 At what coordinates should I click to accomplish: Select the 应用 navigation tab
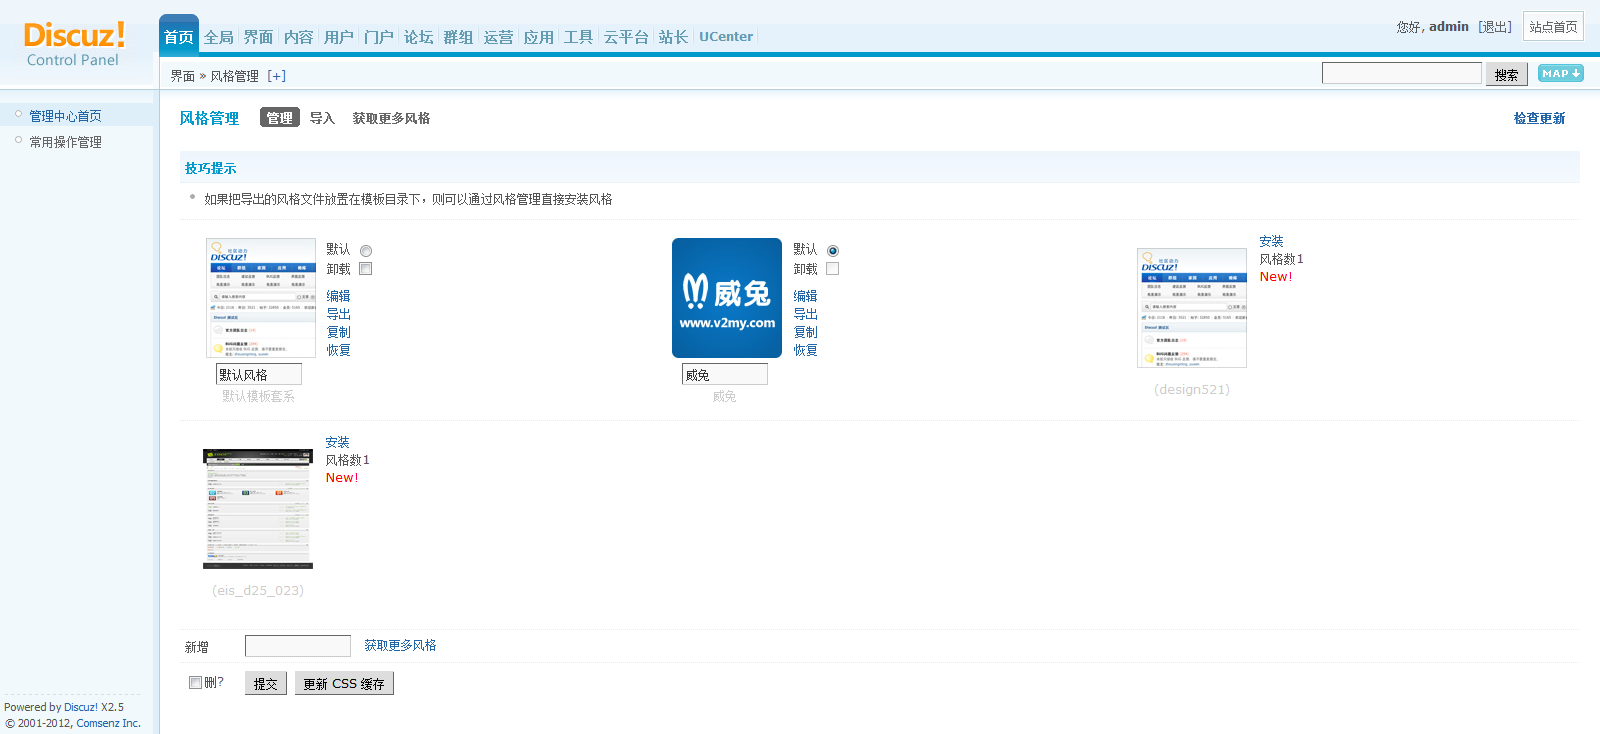coord(539,37)
